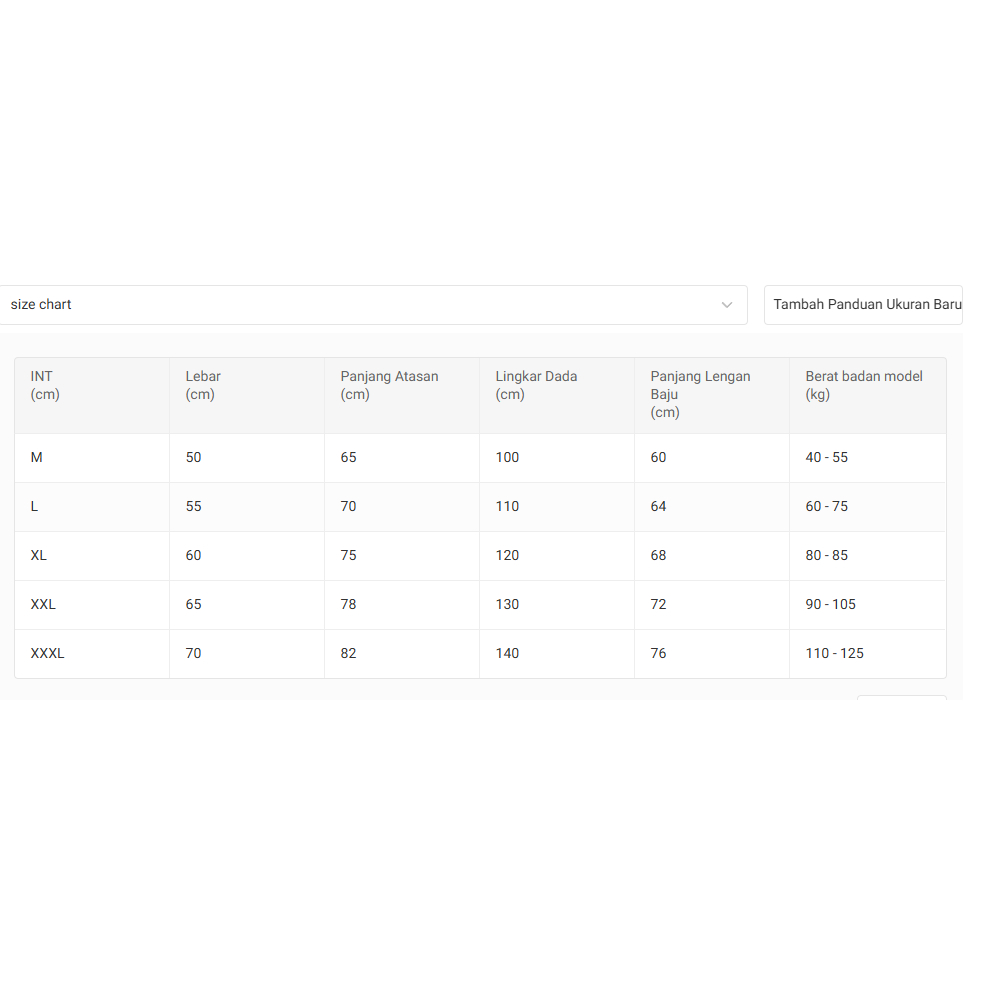Click the Panjang Lengan value 64 cell

[658, 507]
